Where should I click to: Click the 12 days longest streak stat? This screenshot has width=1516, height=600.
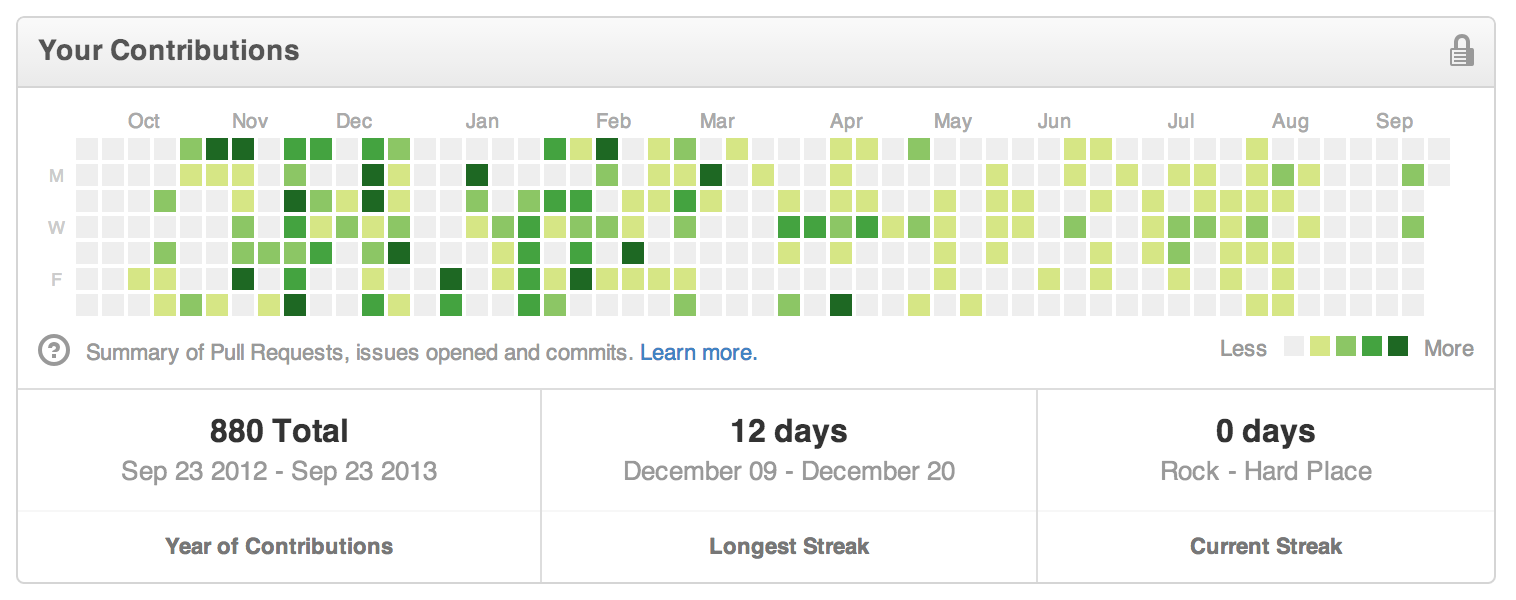[x=789, y=431]
